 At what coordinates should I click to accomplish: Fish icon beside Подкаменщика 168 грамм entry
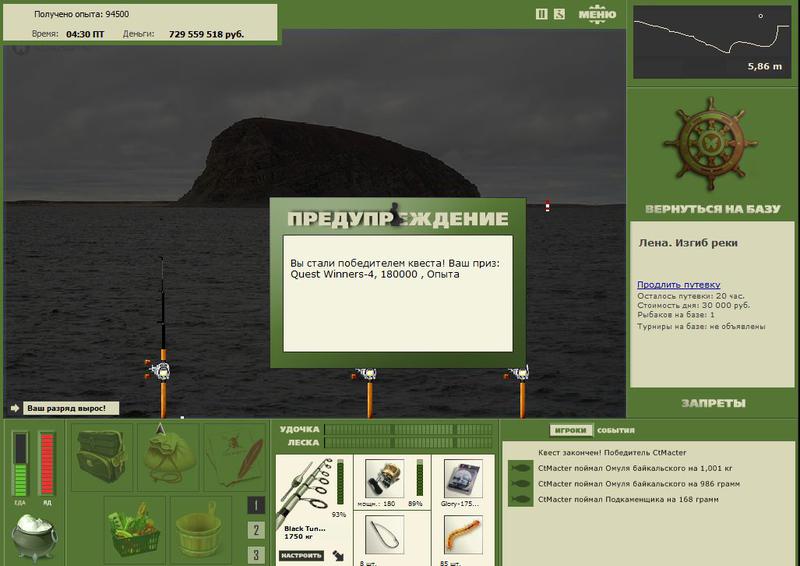point(521,499)
